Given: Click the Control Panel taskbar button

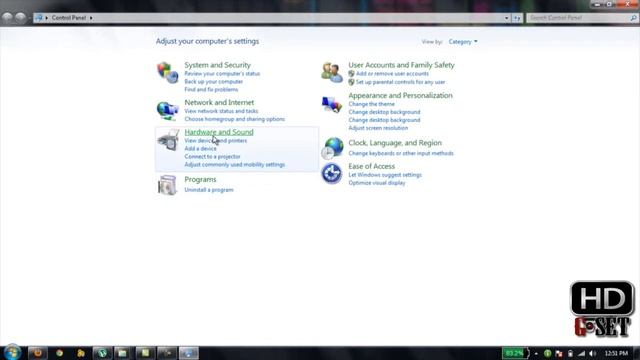Looking at the screenshot, I should [189, 353].
